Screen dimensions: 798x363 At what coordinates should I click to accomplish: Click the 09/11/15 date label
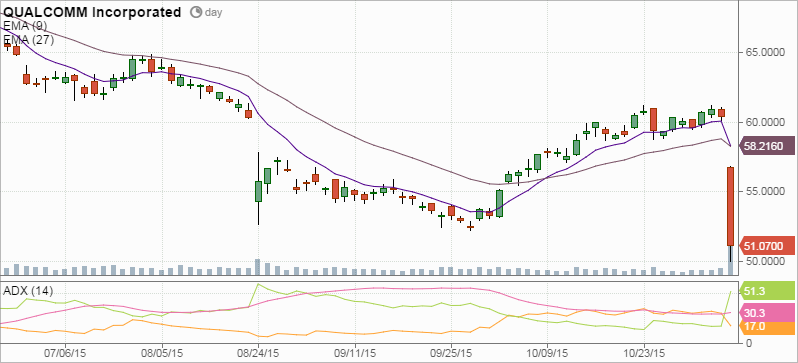pyautogui.click(x=355, y=353)
